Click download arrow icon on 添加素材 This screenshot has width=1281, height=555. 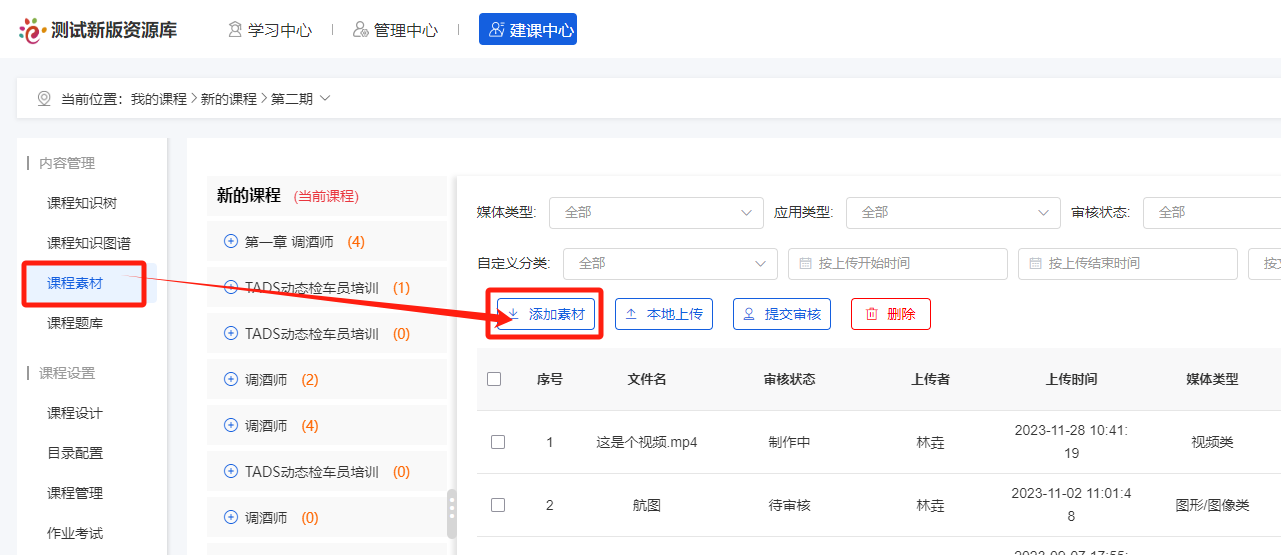(x=514, y=314)
